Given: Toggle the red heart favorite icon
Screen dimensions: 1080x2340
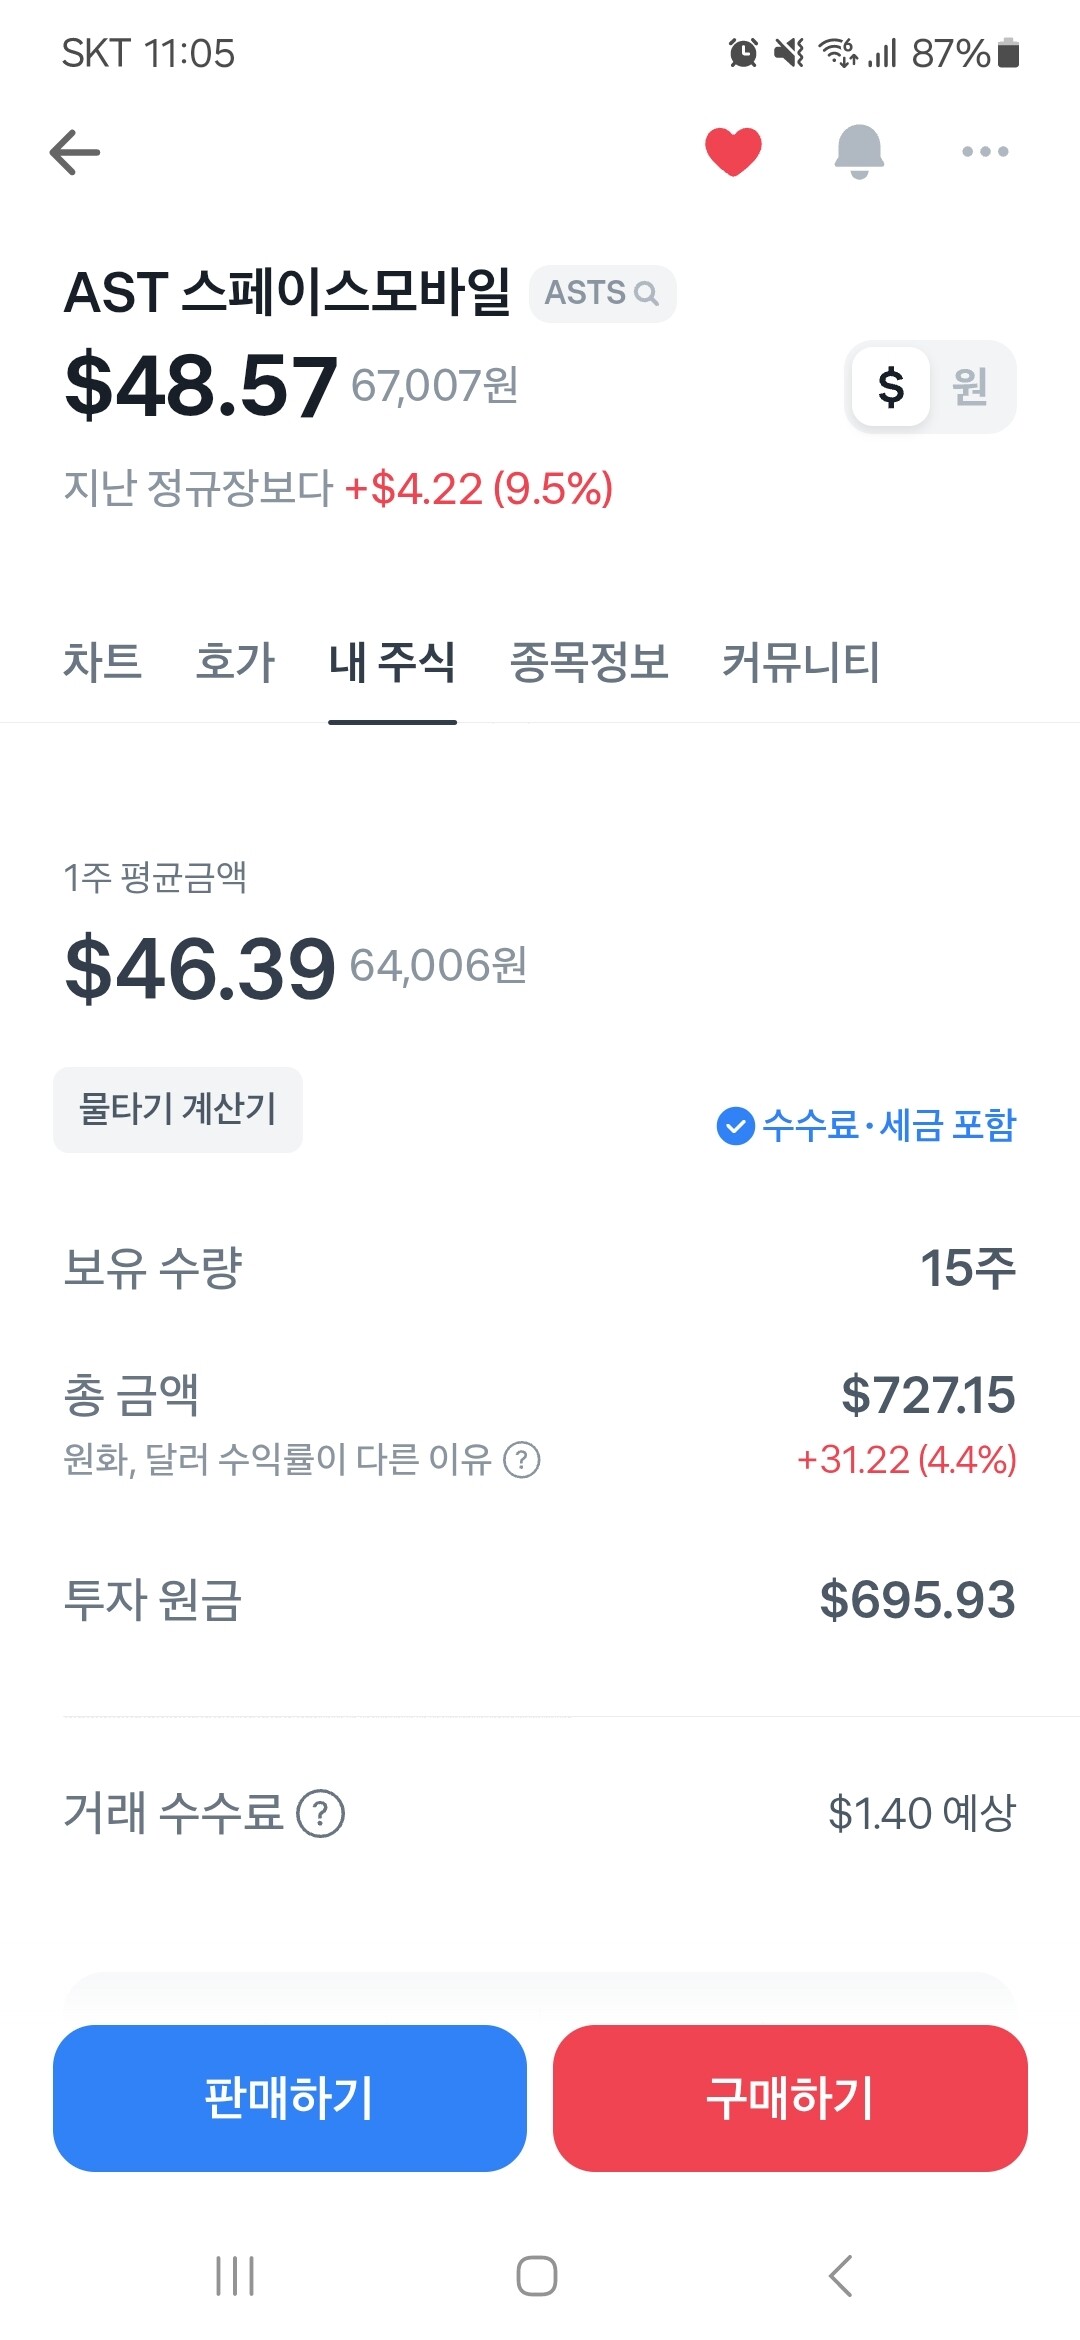Looking at the screenshot, I should [x=733, y=152].
